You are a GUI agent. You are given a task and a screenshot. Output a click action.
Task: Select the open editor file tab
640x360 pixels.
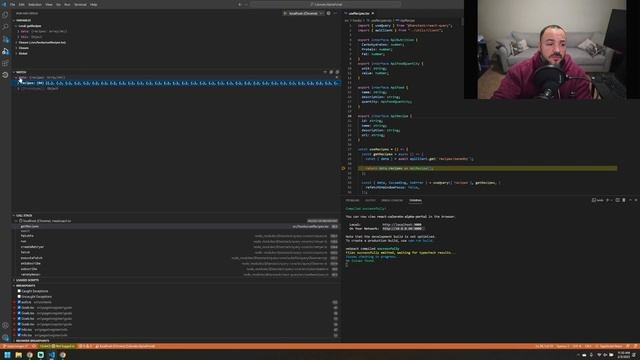click(360, 13)
